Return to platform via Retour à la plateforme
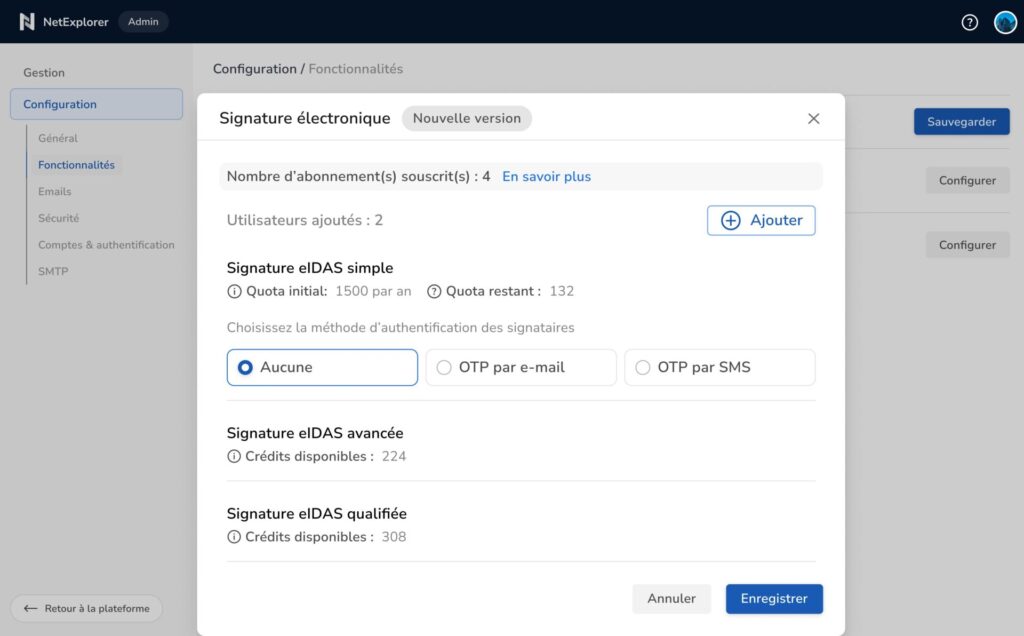1024x636 pixels. pyautogui.click(x=86, y=608)
